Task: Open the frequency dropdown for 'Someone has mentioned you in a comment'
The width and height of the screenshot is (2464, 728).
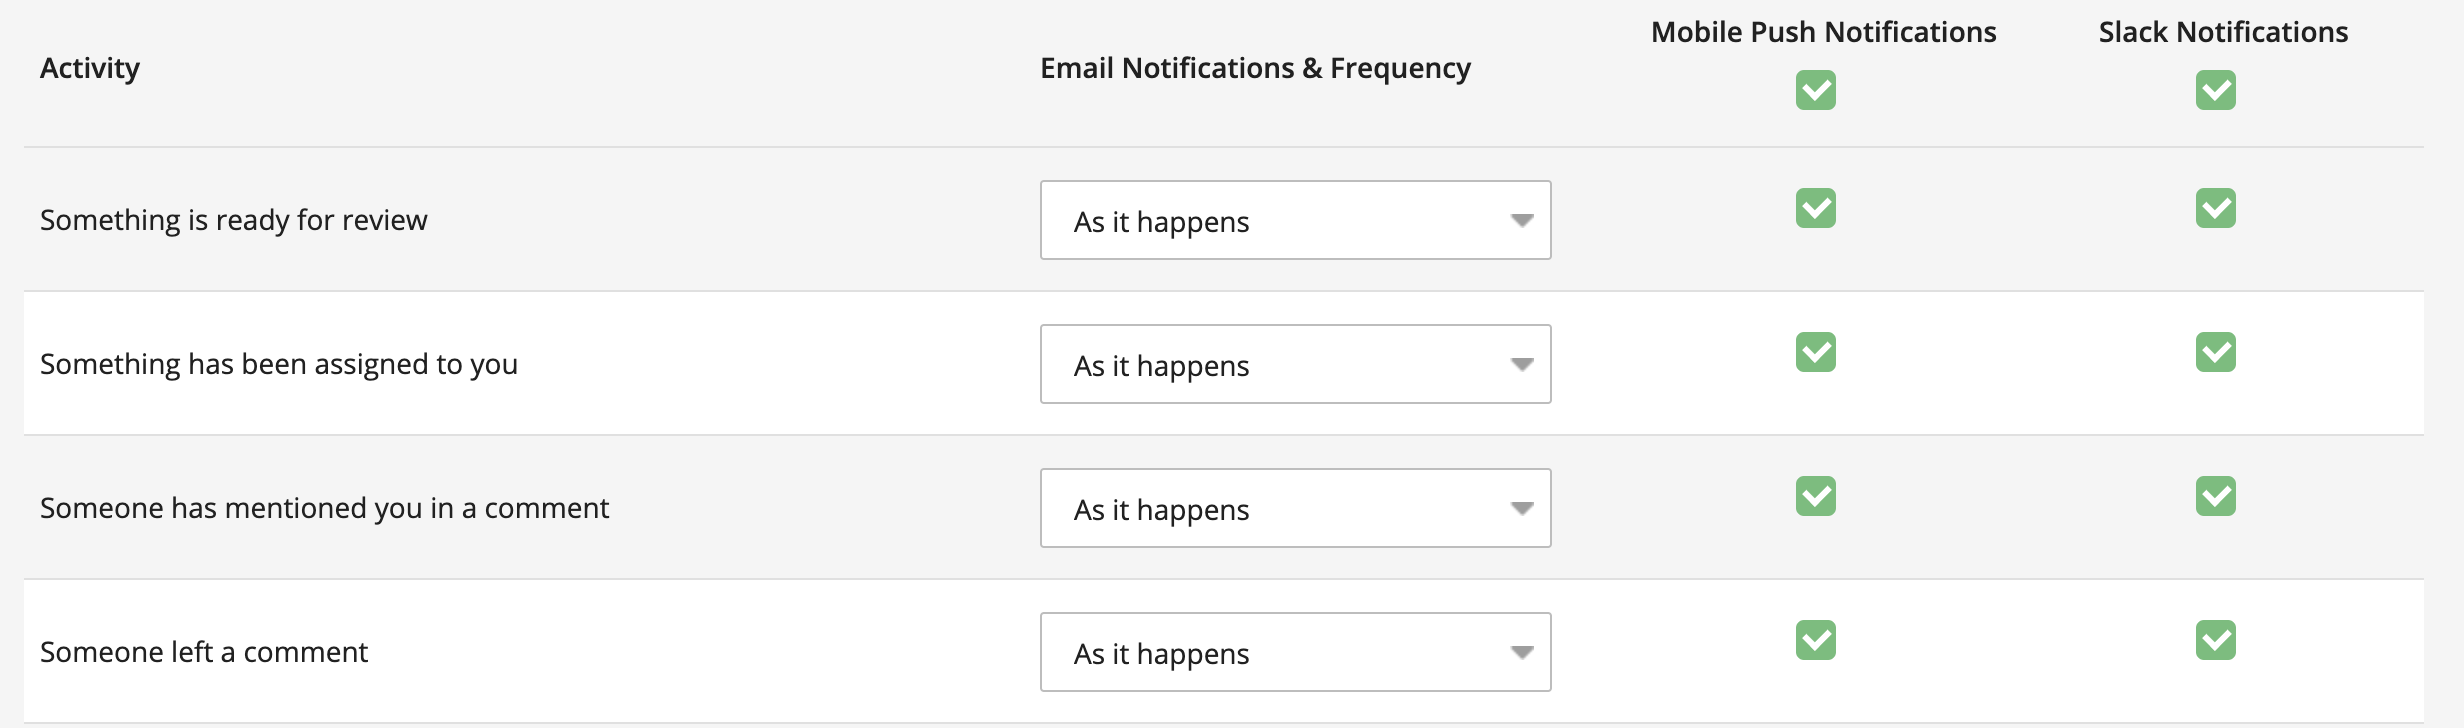Action: 1295,508
